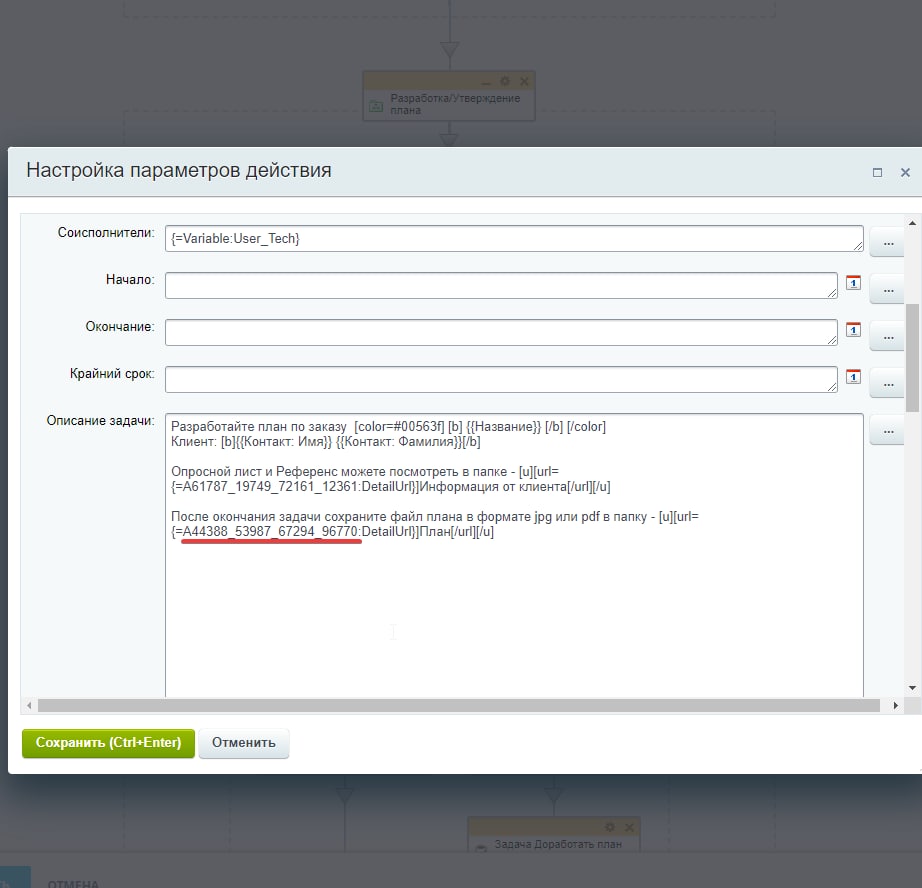Click the ellipsis button beside Описание задачи
This screenshot has width=922, height=888.
point(887,430)
